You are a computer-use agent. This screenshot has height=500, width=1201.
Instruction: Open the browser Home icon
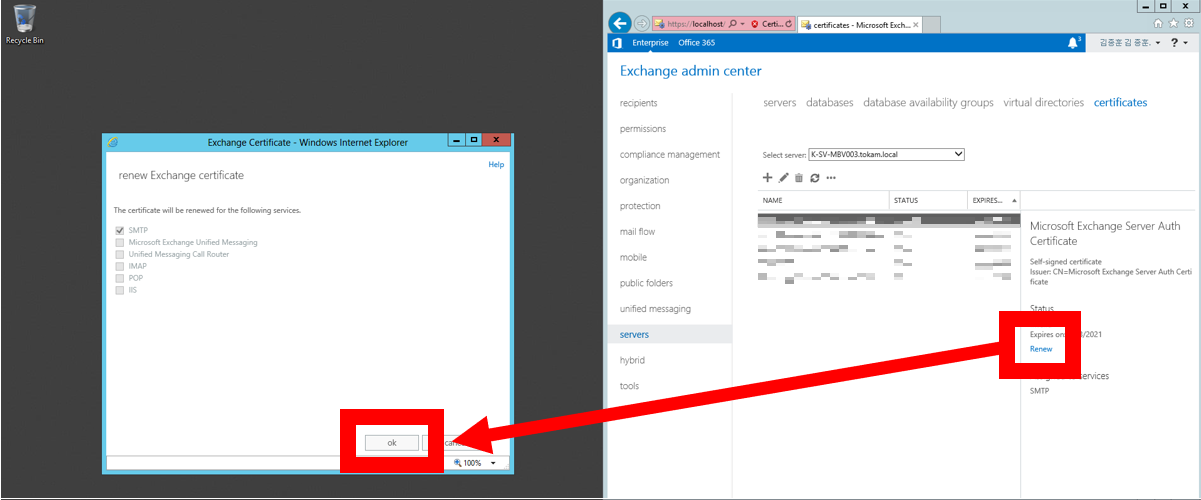coord(1158,23)
